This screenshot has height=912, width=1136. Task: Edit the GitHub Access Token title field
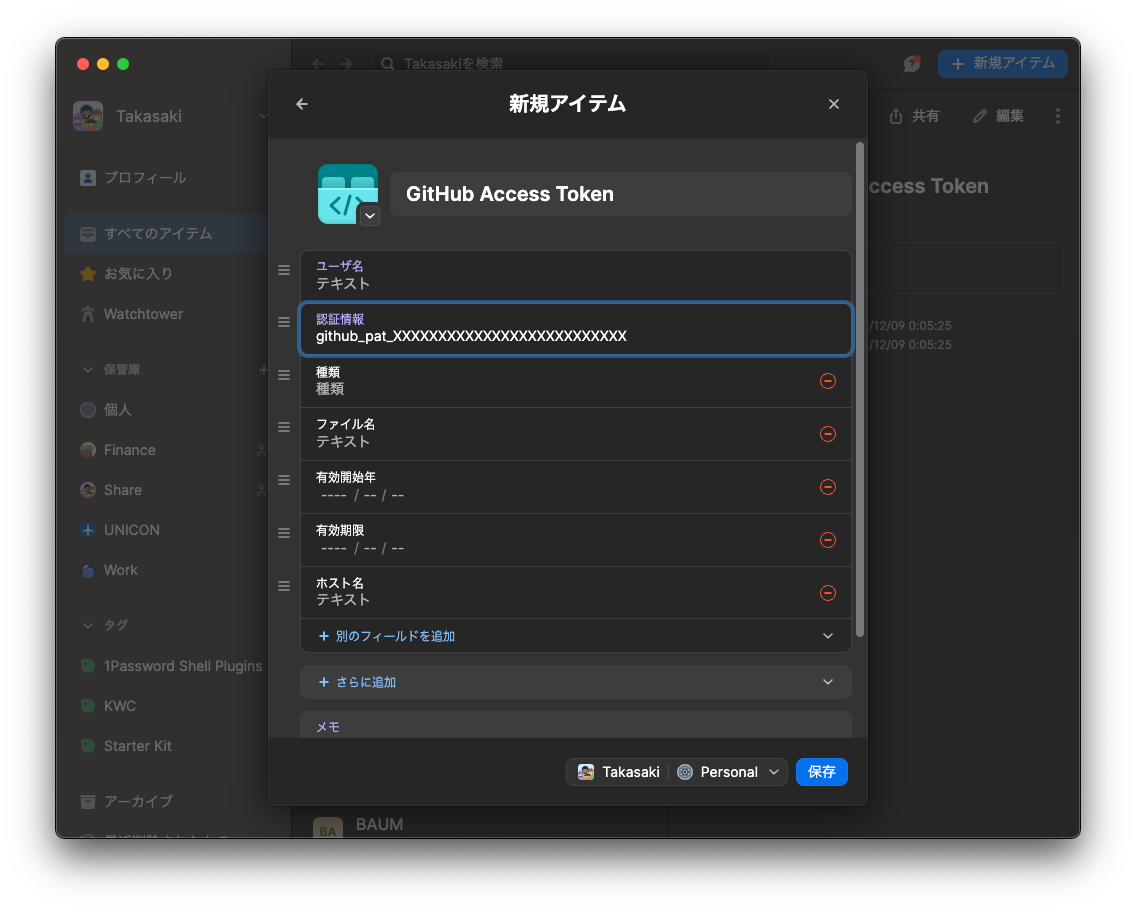[x=620, y=194]
